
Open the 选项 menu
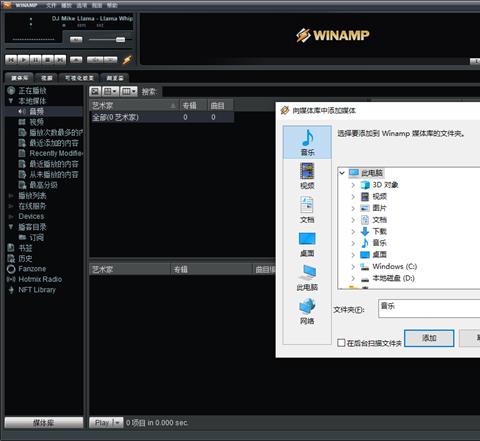82,5
